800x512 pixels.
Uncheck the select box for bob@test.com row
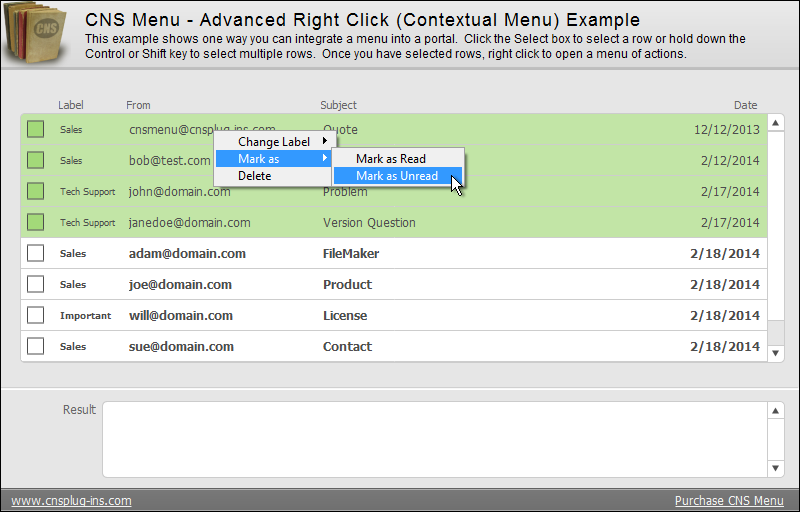click(x=36, y=160)
